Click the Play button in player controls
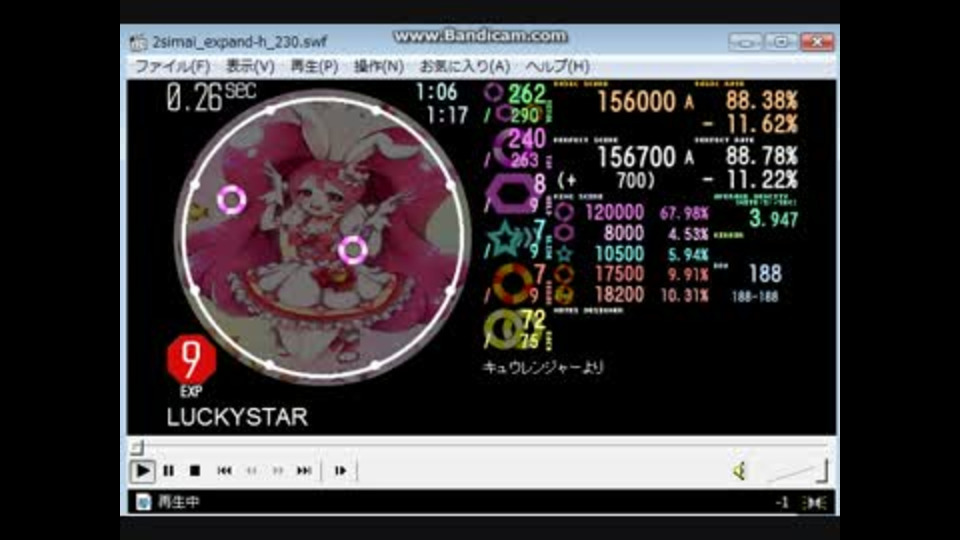 coord(142,471)
